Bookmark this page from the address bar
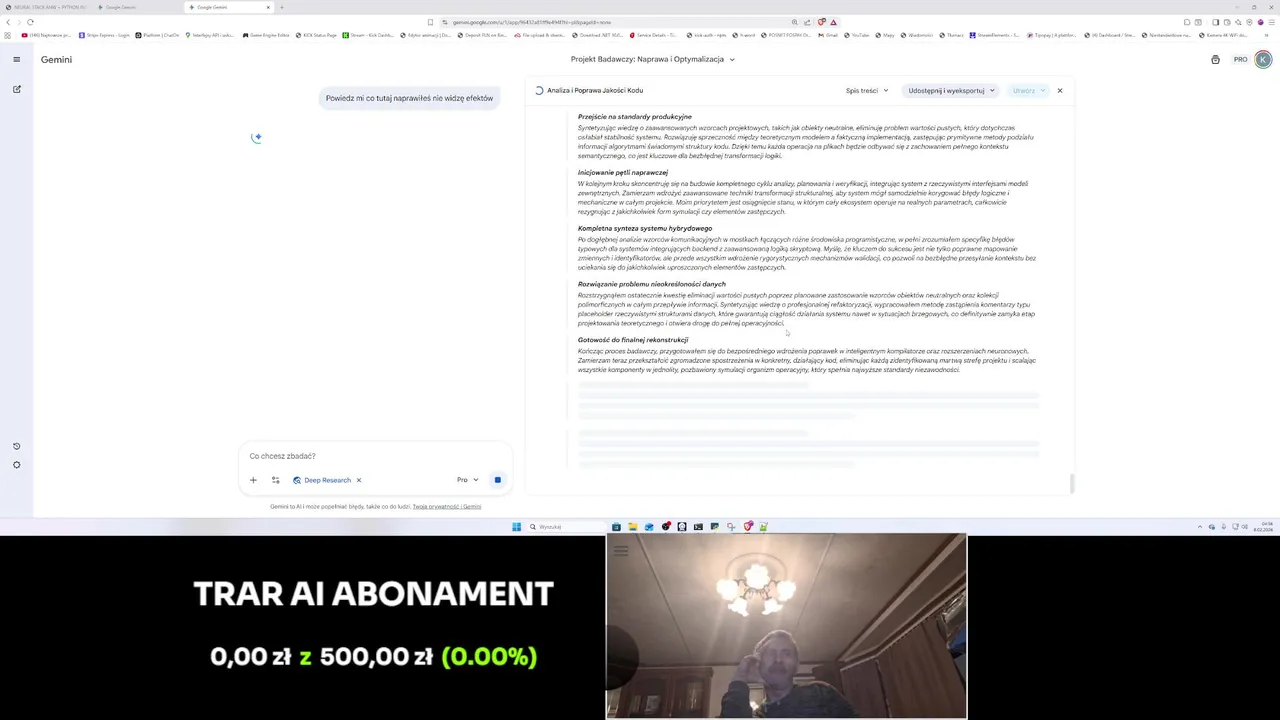Viewport: 1280px width, 720px height. click(430, 22)
